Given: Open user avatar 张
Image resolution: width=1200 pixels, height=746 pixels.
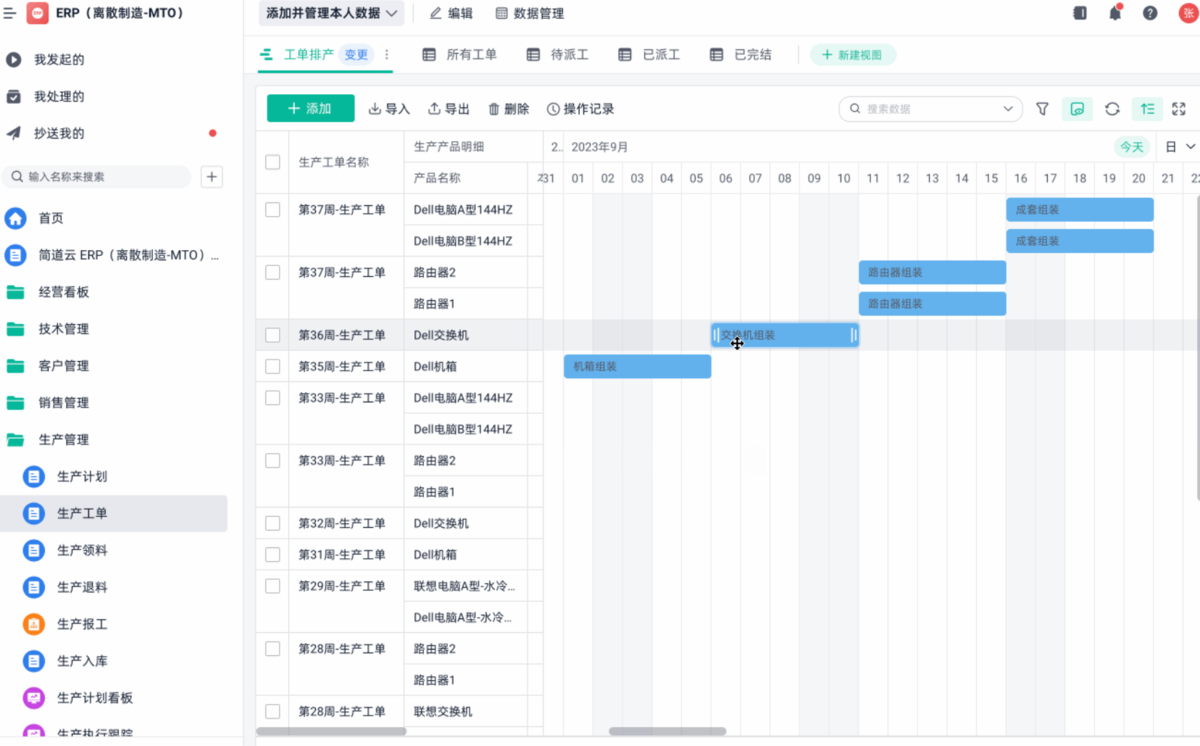Looking at the screenshot, I should click(1188, 13).
